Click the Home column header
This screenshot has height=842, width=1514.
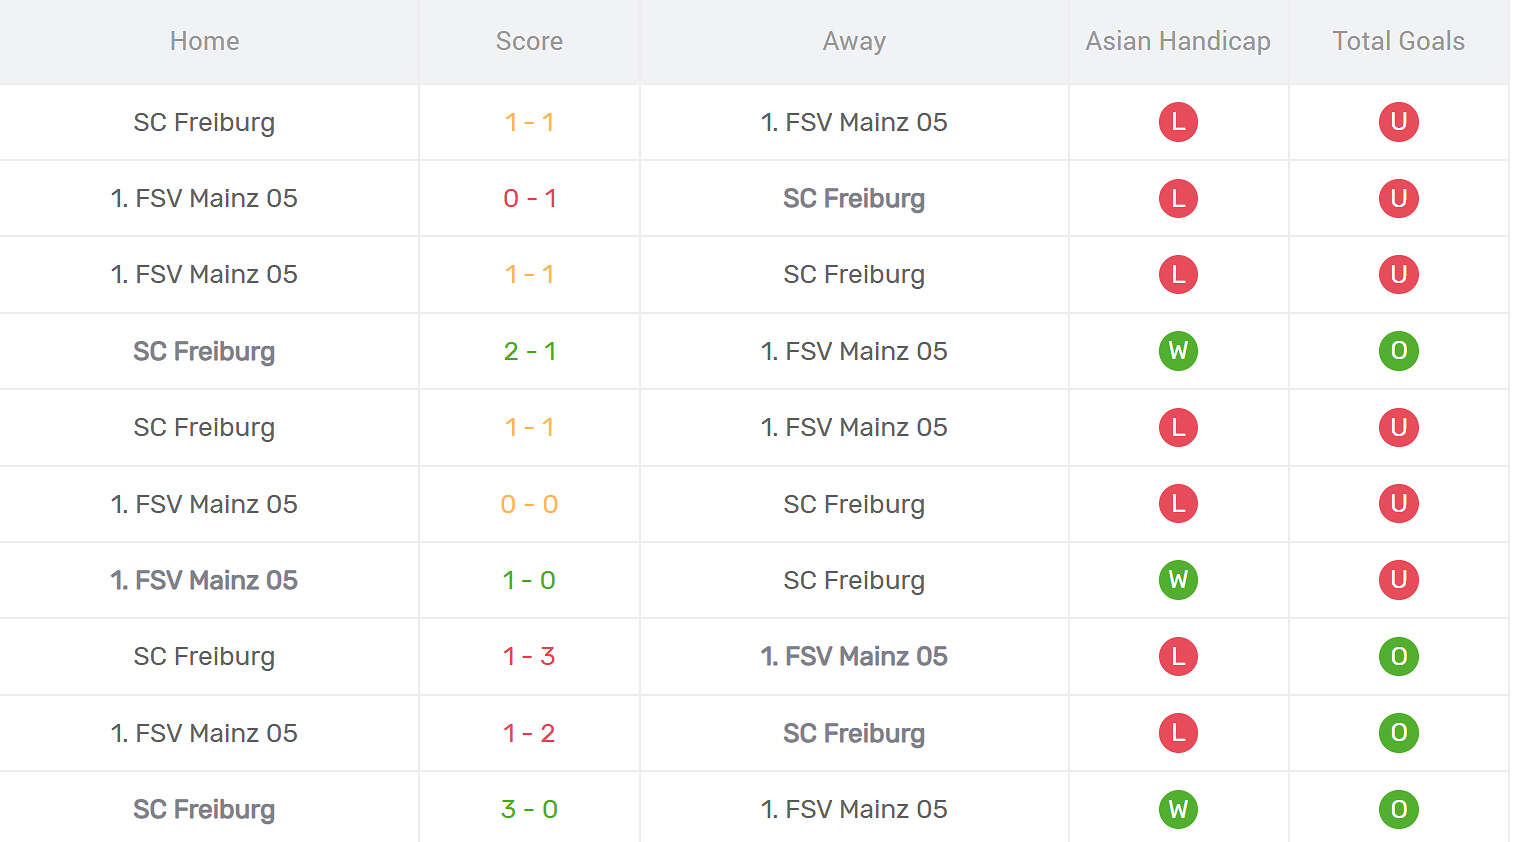[204, 41]
